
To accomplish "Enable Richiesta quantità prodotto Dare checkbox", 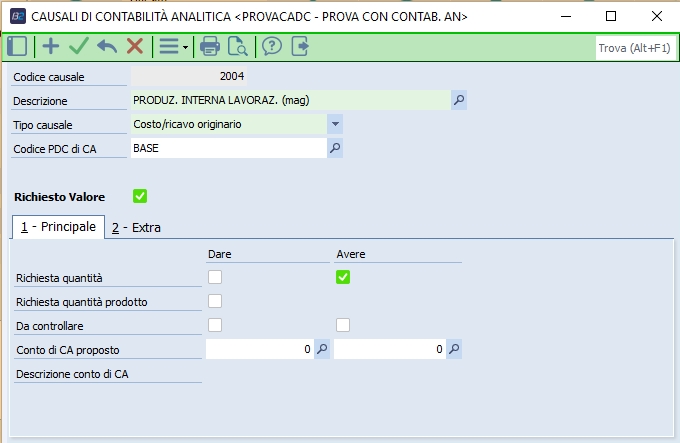I will point(215,301).
